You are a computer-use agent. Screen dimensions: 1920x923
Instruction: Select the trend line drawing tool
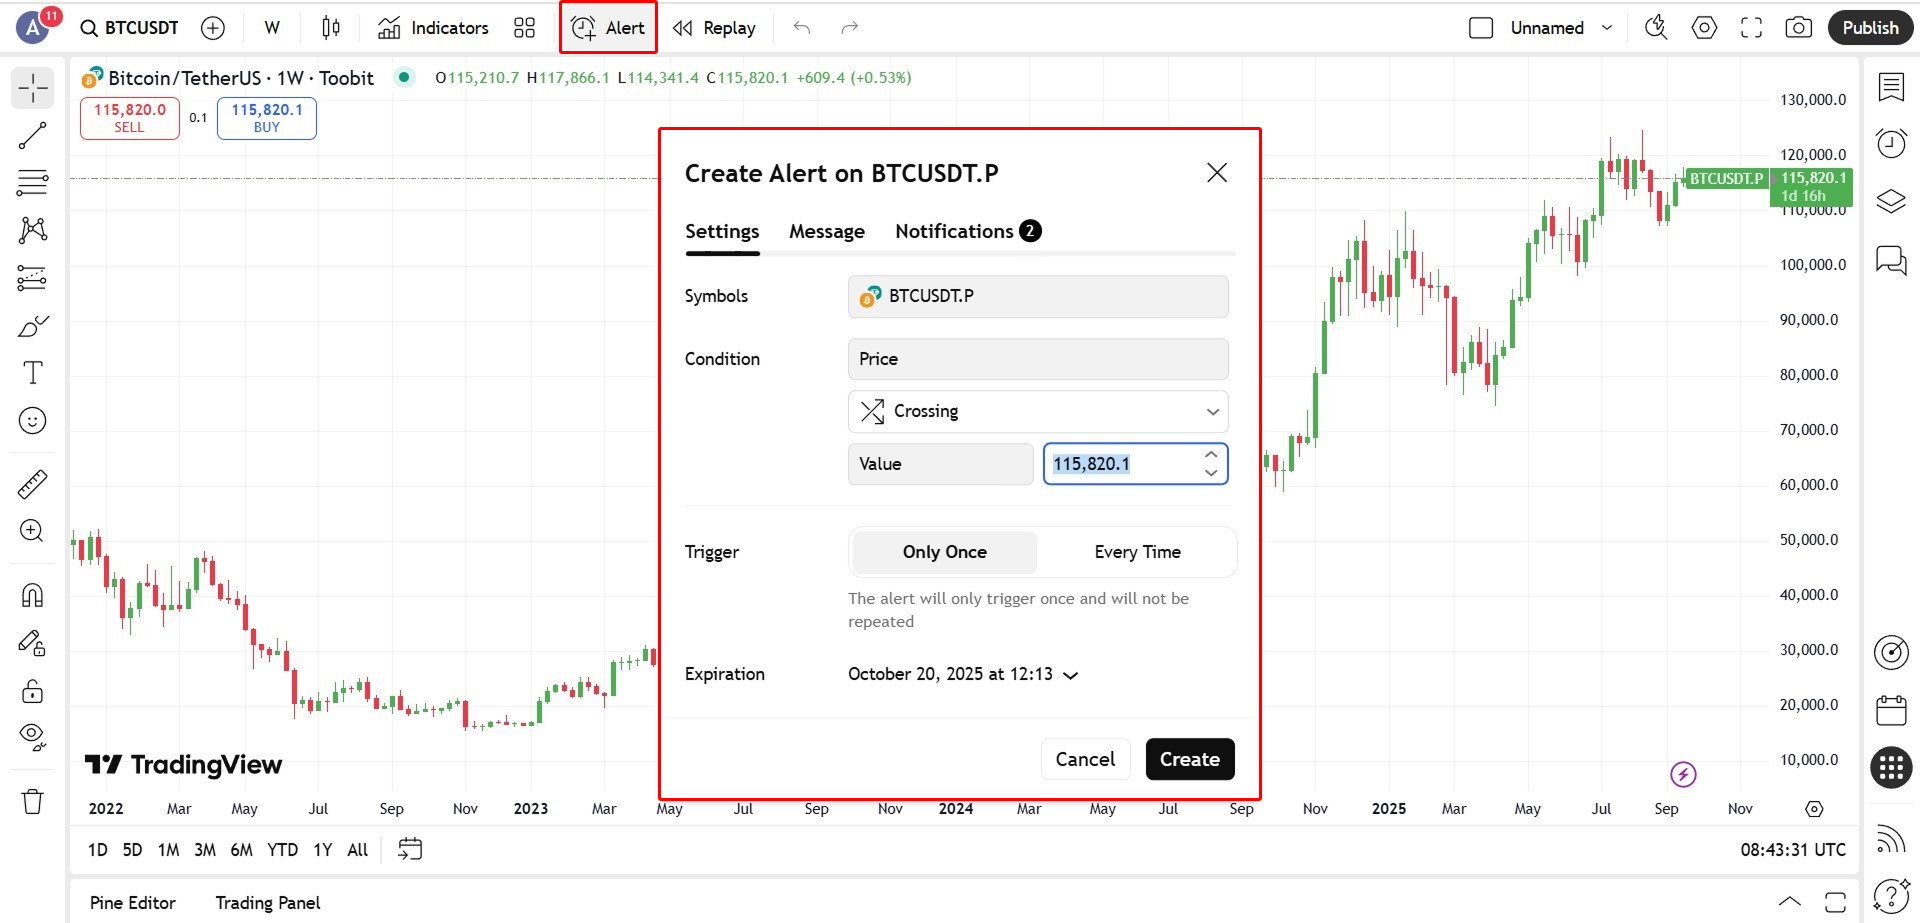click(x=33, y=135)
